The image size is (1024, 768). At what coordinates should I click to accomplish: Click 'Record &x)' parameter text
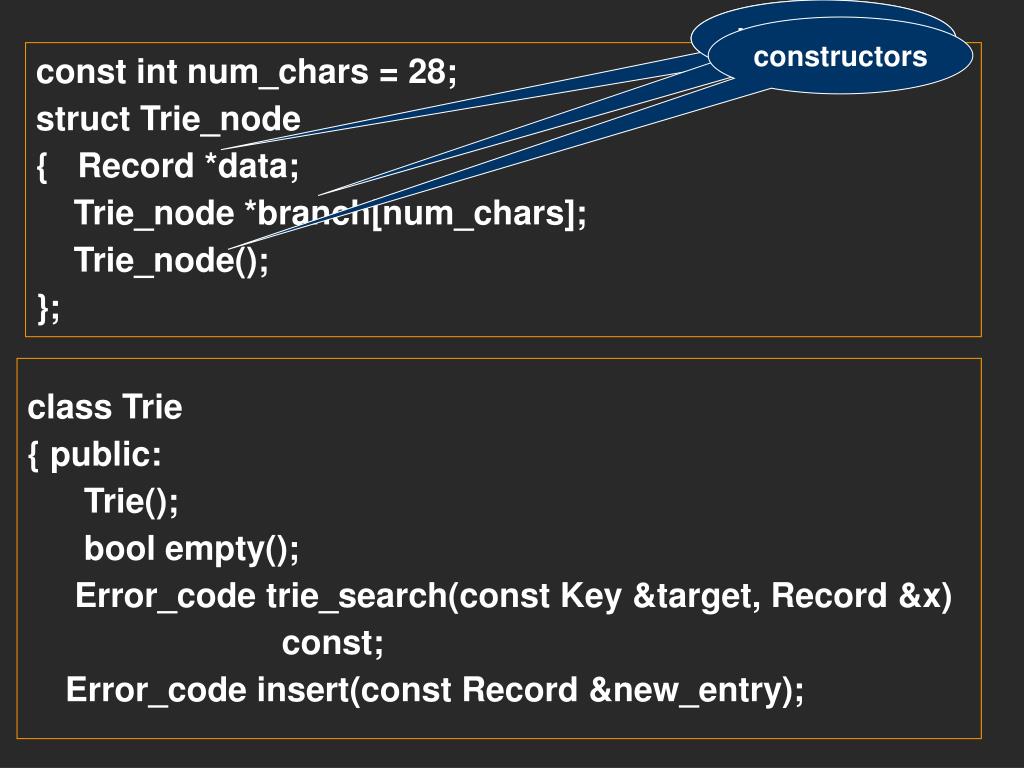861,596
